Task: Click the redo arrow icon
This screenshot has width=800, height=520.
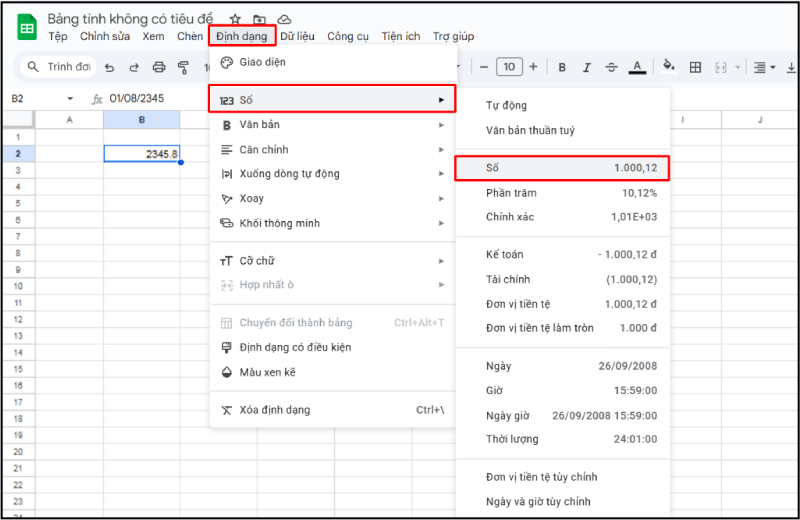Action: pos(134,67)
